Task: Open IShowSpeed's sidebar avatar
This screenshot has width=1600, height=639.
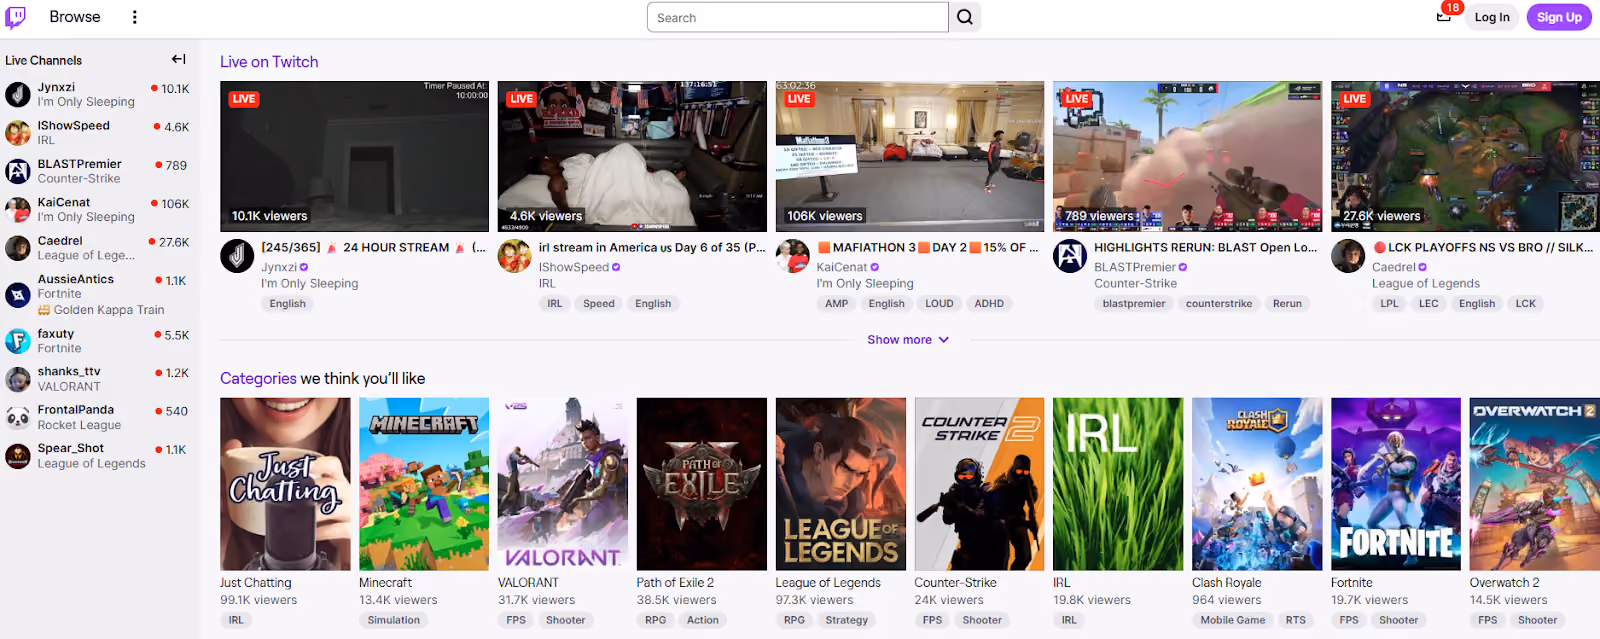Action: (x=18, y=133)
